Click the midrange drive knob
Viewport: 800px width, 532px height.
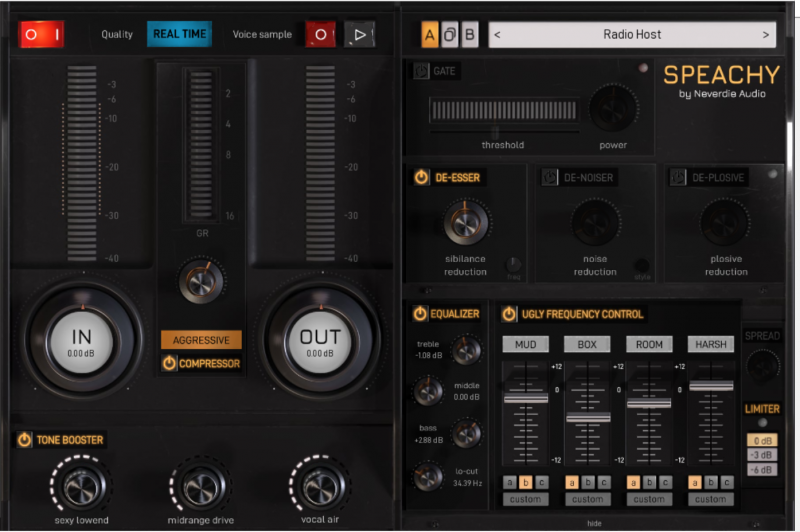click(201, 486)
